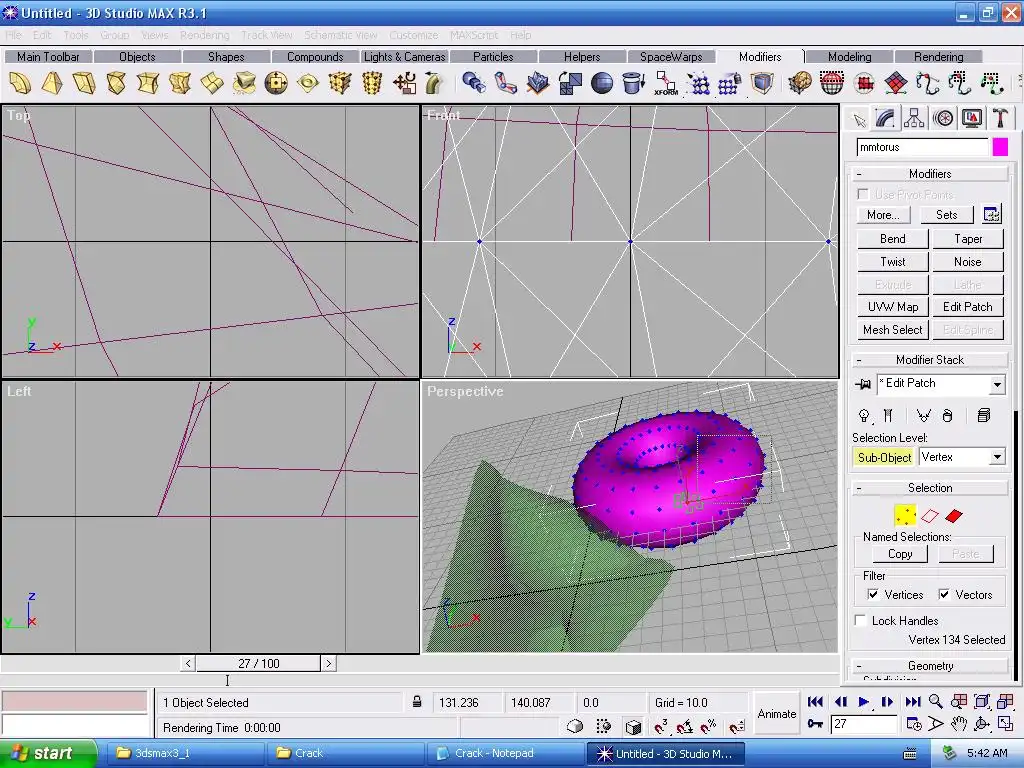
Task: Click the Pan hand viewport tool
Action: pos(959,724)
